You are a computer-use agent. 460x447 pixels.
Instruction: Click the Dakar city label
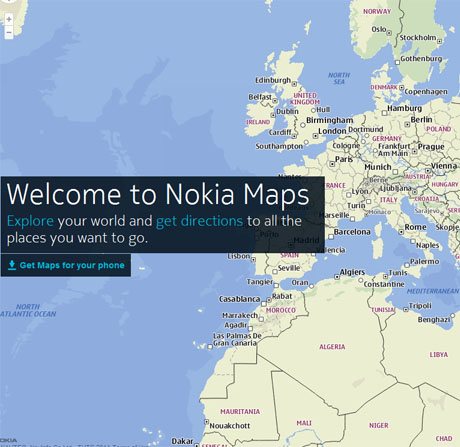coord(182,441)
